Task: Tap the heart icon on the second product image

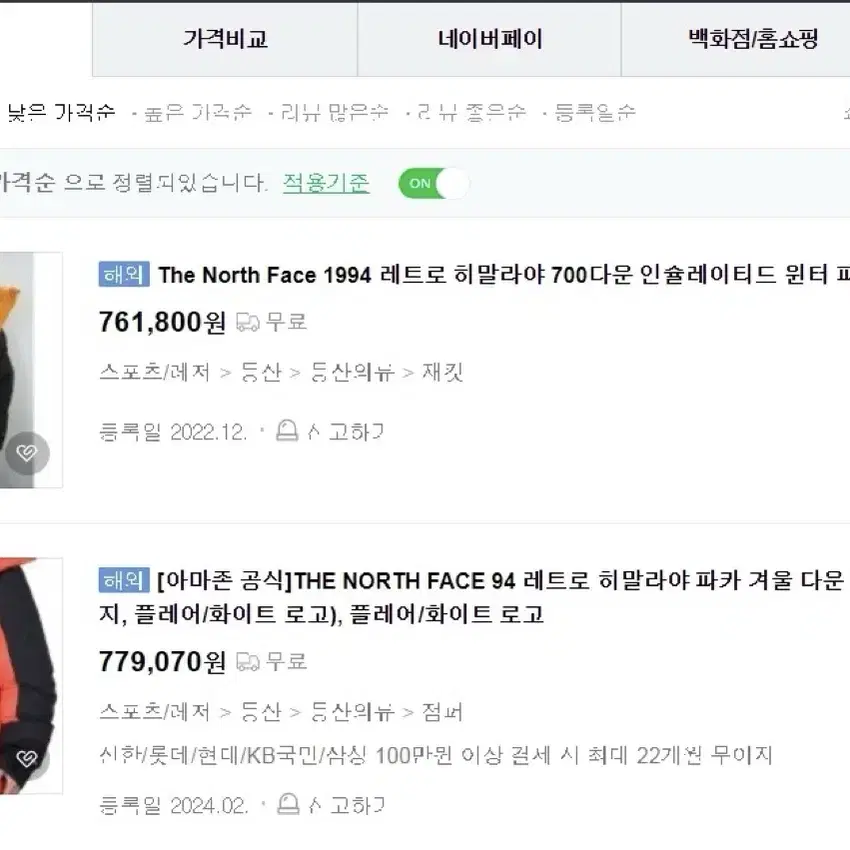Action: [x=27, y=758]
